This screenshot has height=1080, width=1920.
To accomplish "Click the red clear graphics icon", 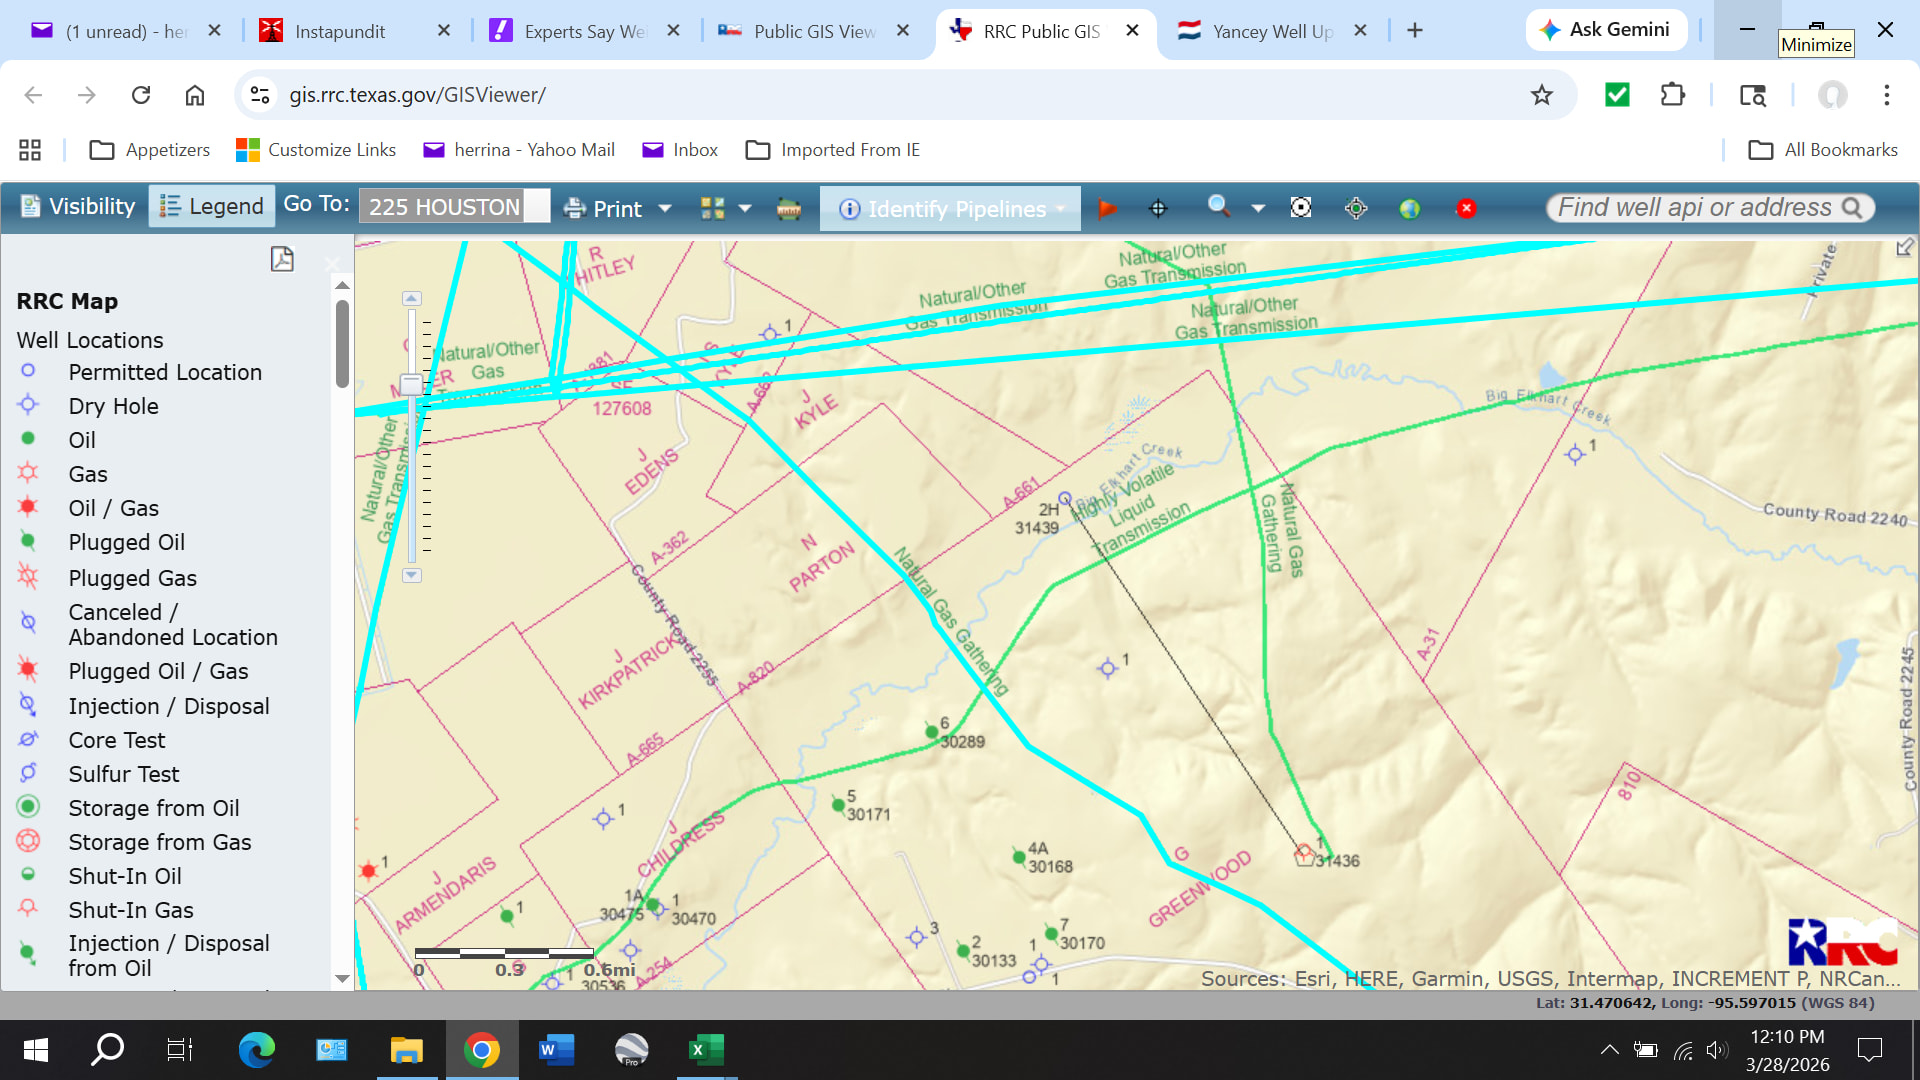I will pyautogui.click(x=1466, y=208).
